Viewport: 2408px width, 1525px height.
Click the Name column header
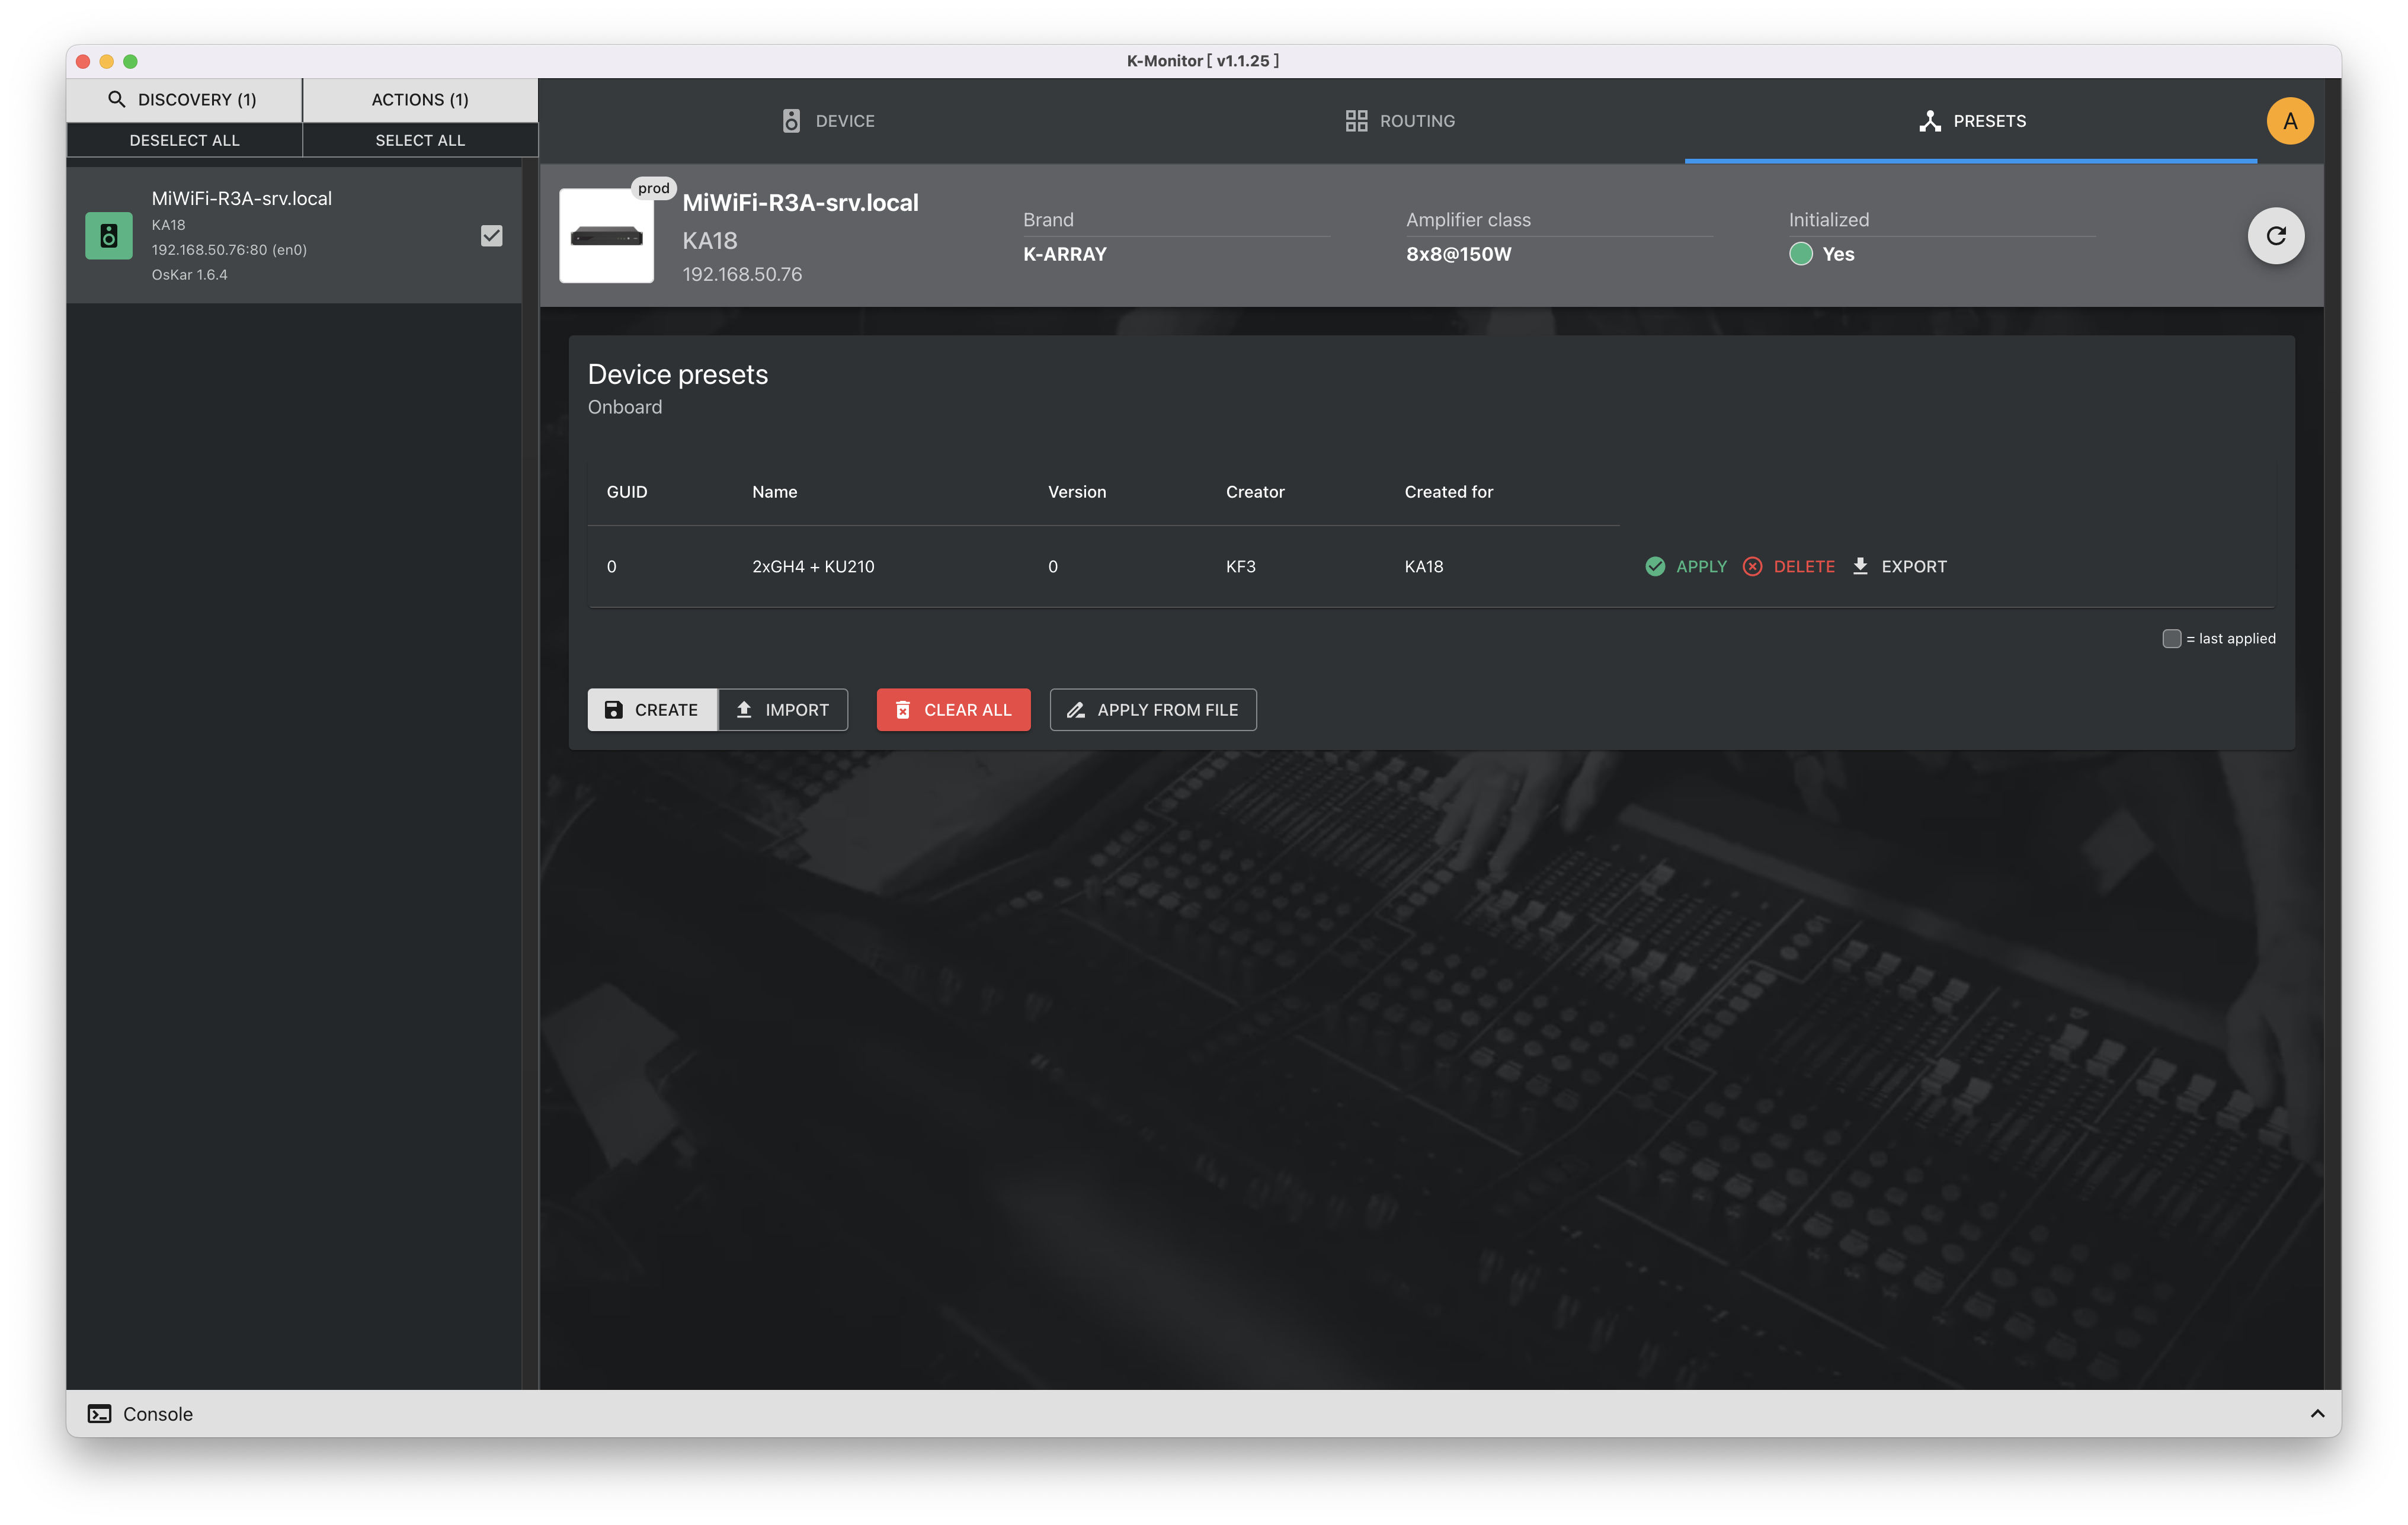coord(775,492)
